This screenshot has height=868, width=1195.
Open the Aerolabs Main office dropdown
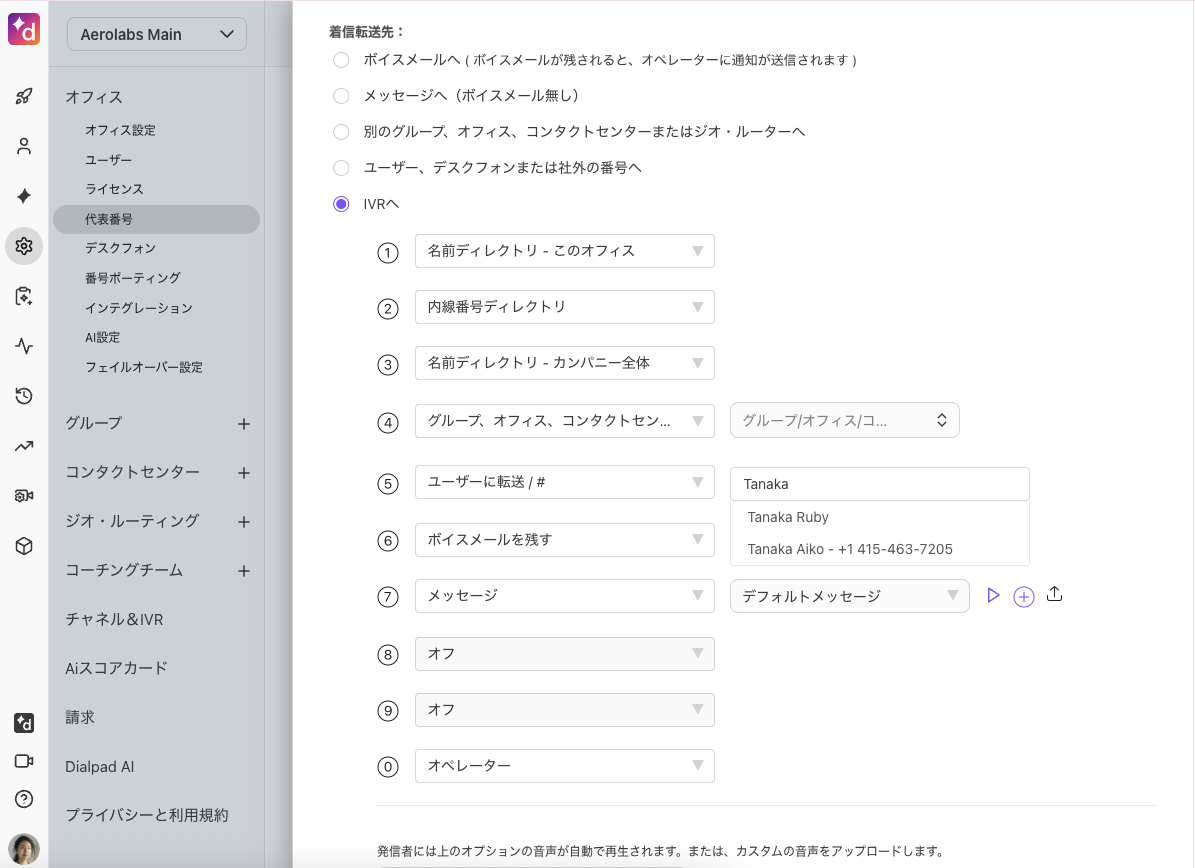tap(156, 34)
